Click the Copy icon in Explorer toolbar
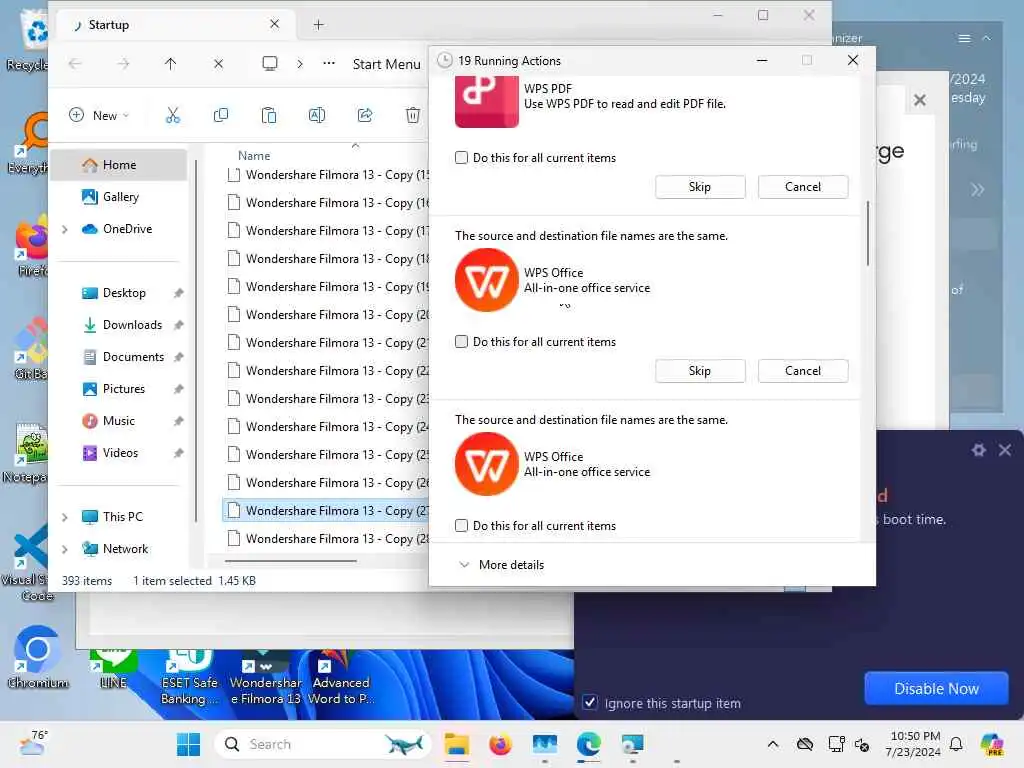This screenshot has height=768, width=1024. pyautogui.click(x=221, y=116)
